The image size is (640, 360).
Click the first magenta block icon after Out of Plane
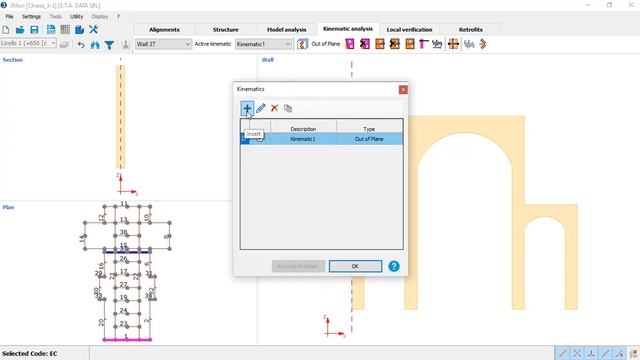click(x=350, y=44)
